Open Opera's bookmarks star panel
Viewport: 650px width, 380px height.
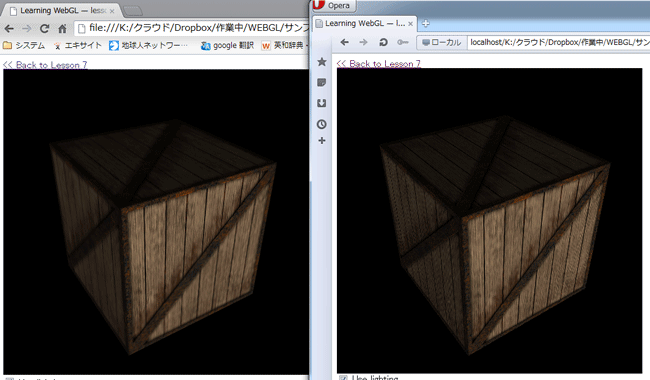click(x=322, y=62)
